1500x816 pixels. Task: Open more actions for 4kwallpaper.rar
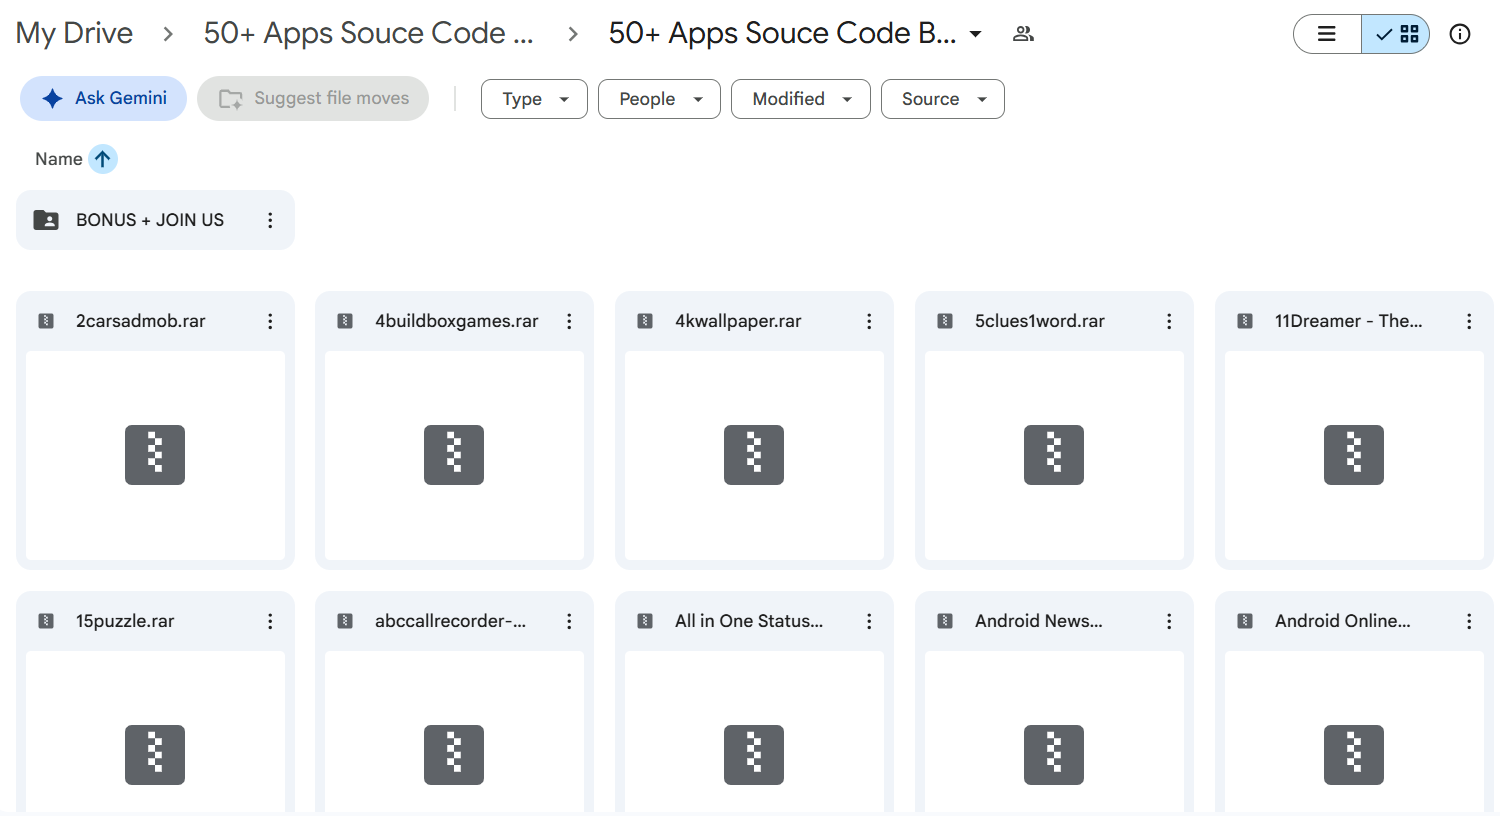coord(869,321)
